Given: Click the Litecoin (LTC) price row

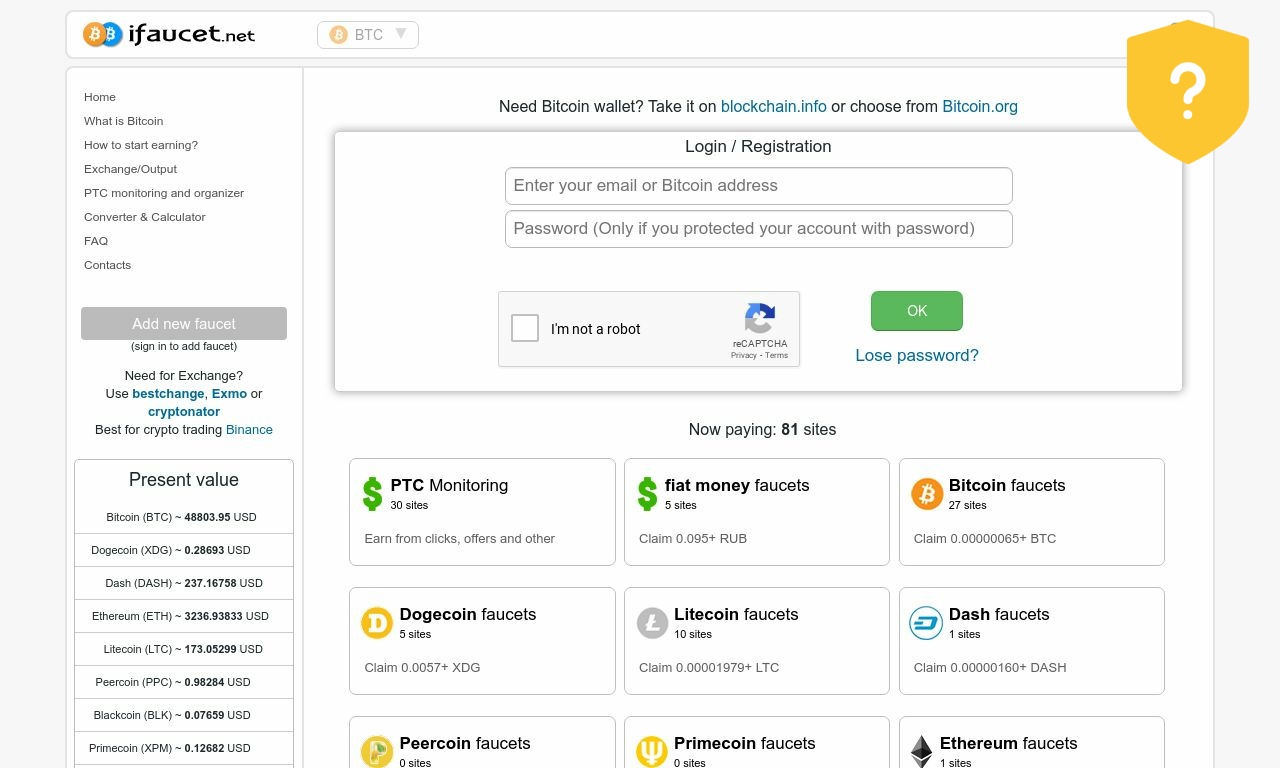Looking at the screenshot, I should tap(184, 649).
